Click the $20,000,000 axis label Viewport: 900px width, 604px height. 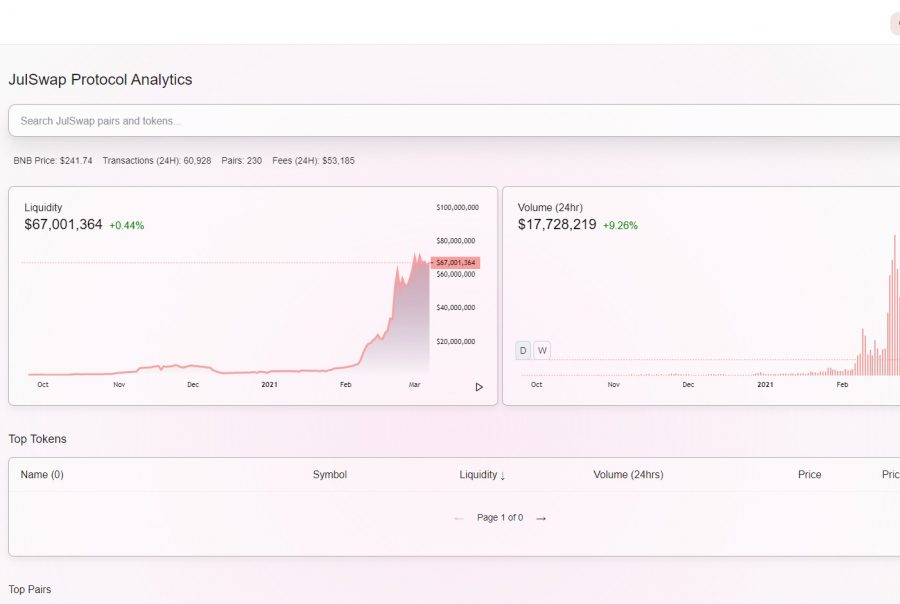[x=456, y=342]
